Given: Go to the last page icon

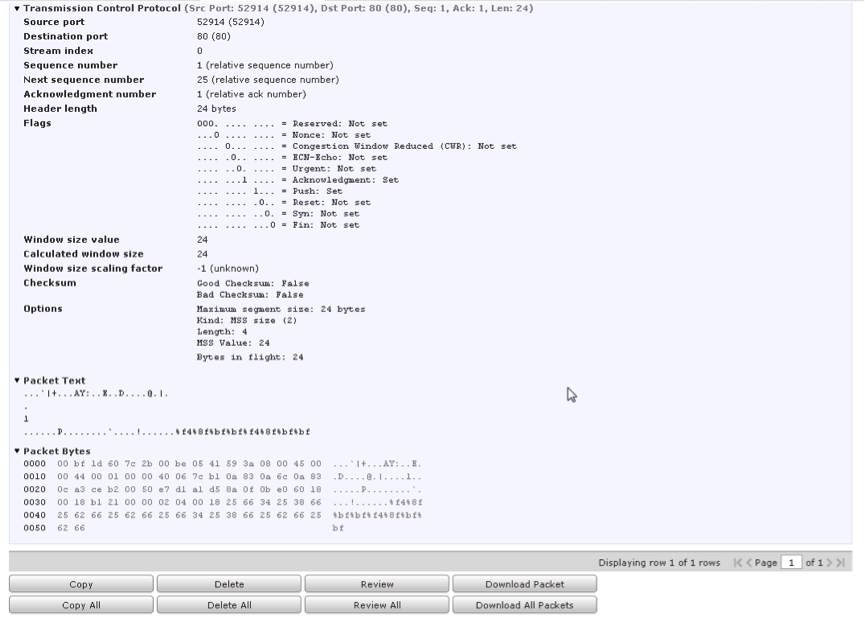Looking at the screenshot, I should 840,563.
